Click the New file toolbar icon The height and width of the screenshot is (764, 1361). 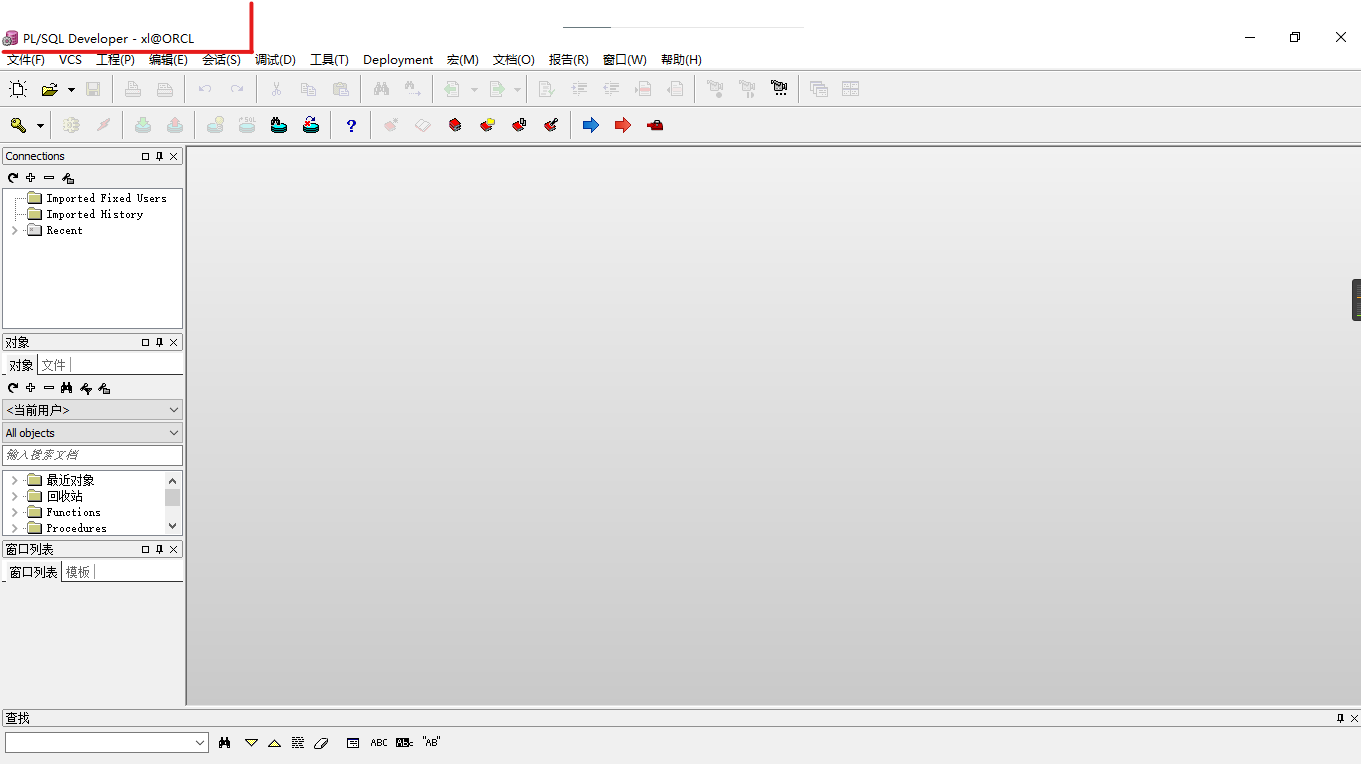coord(18,89)
